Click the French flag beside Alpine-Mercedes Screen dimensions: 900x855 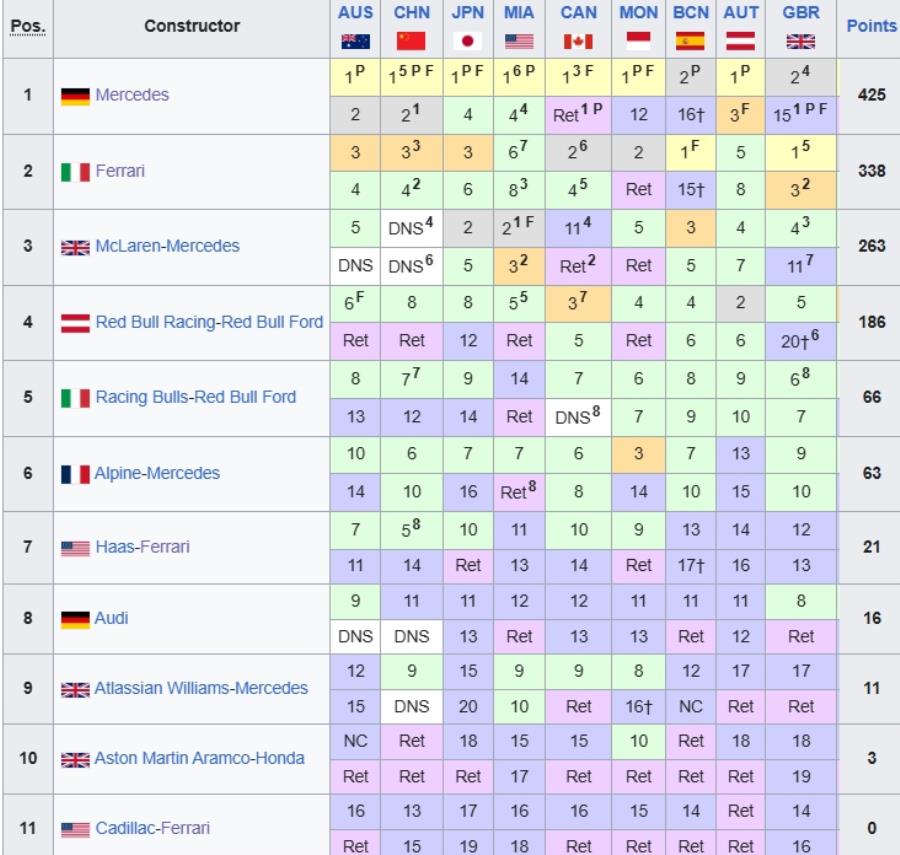pyautogui.click(x=75, y=474)
